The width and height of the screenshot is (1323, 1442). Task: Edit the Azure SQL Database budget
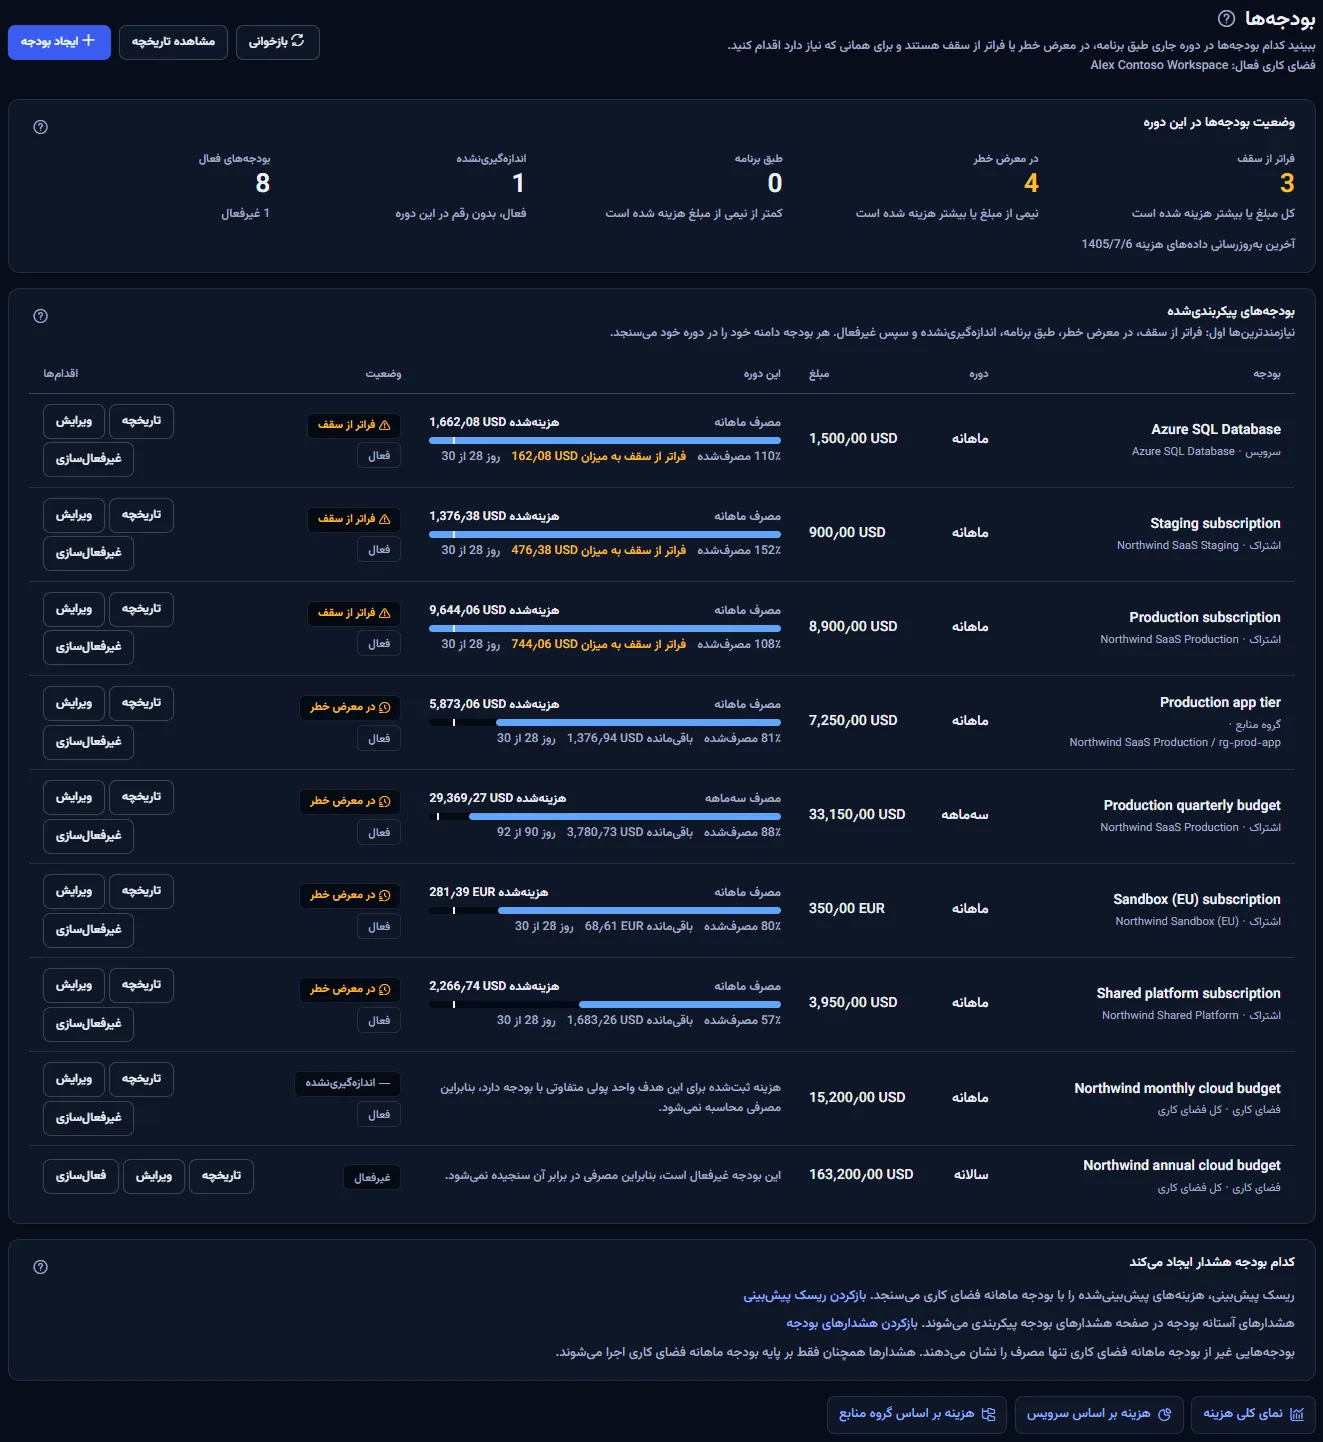click(x=74, y=421)
